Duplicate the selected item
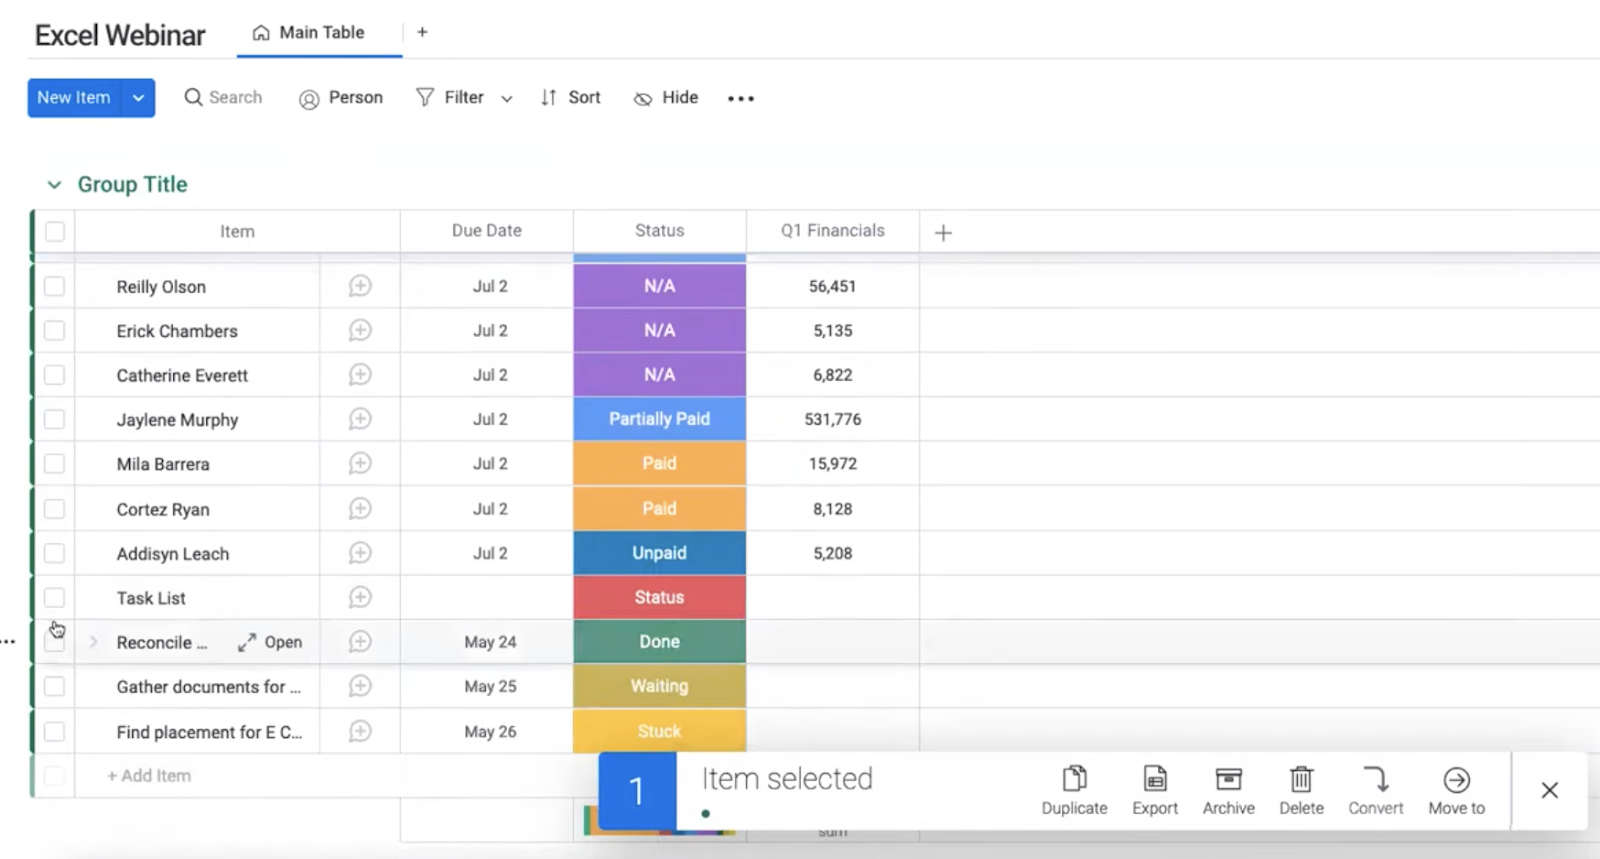The height and width of the screenshot is (859, 1600). coord(1074,790)
